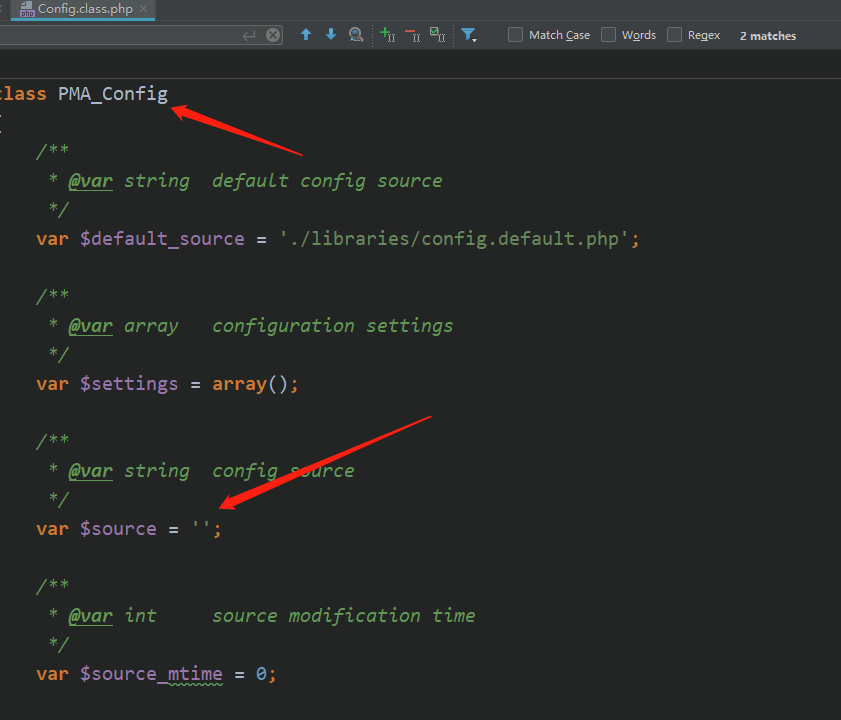Click the $settings variable
The image size is (841, 720).
(x=129, y=384)
